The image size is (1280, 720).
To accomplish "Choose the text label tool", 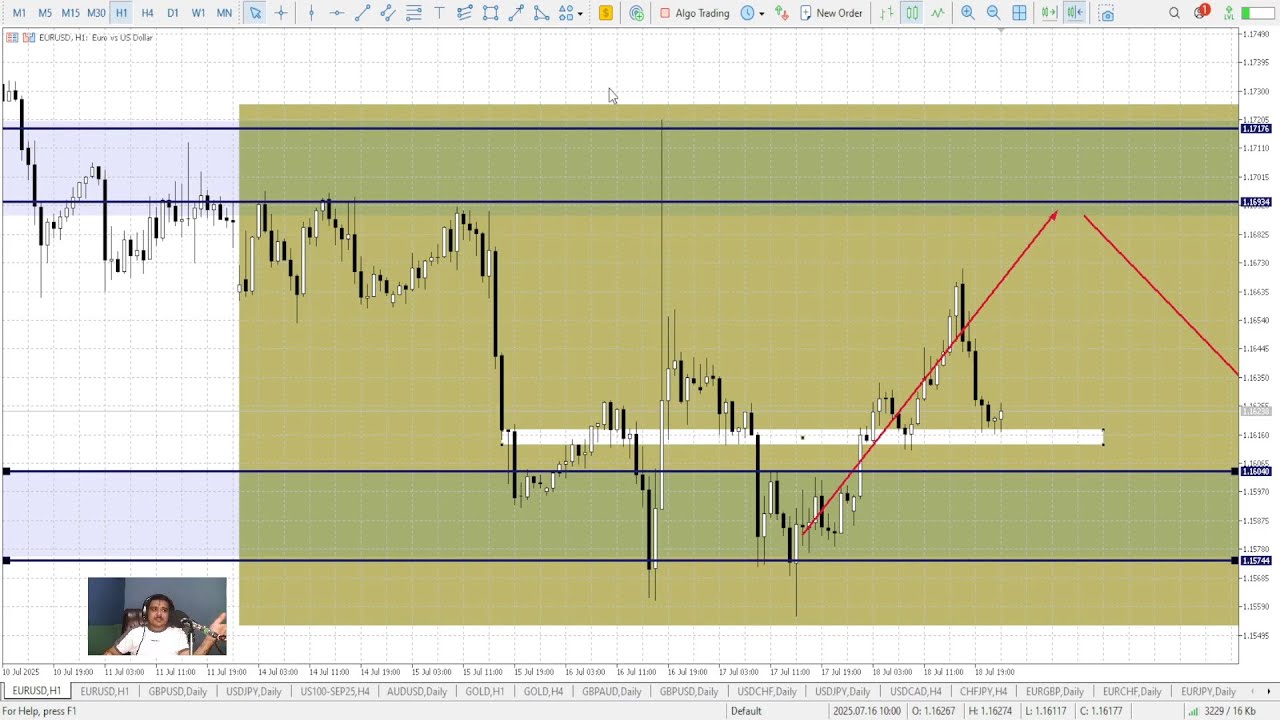I will 439,13.
